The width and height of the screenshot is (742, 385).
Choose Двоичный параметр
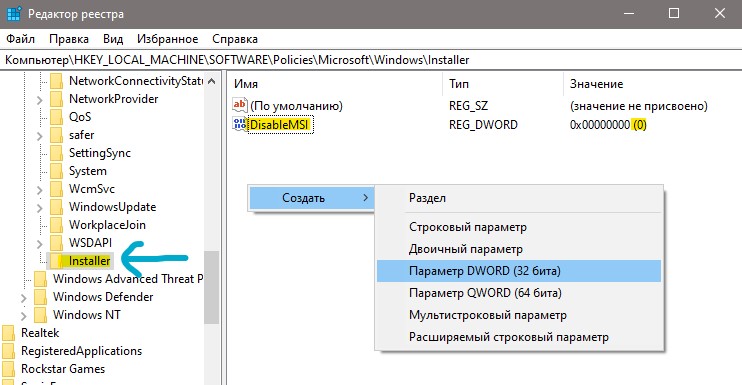[519, 249]
